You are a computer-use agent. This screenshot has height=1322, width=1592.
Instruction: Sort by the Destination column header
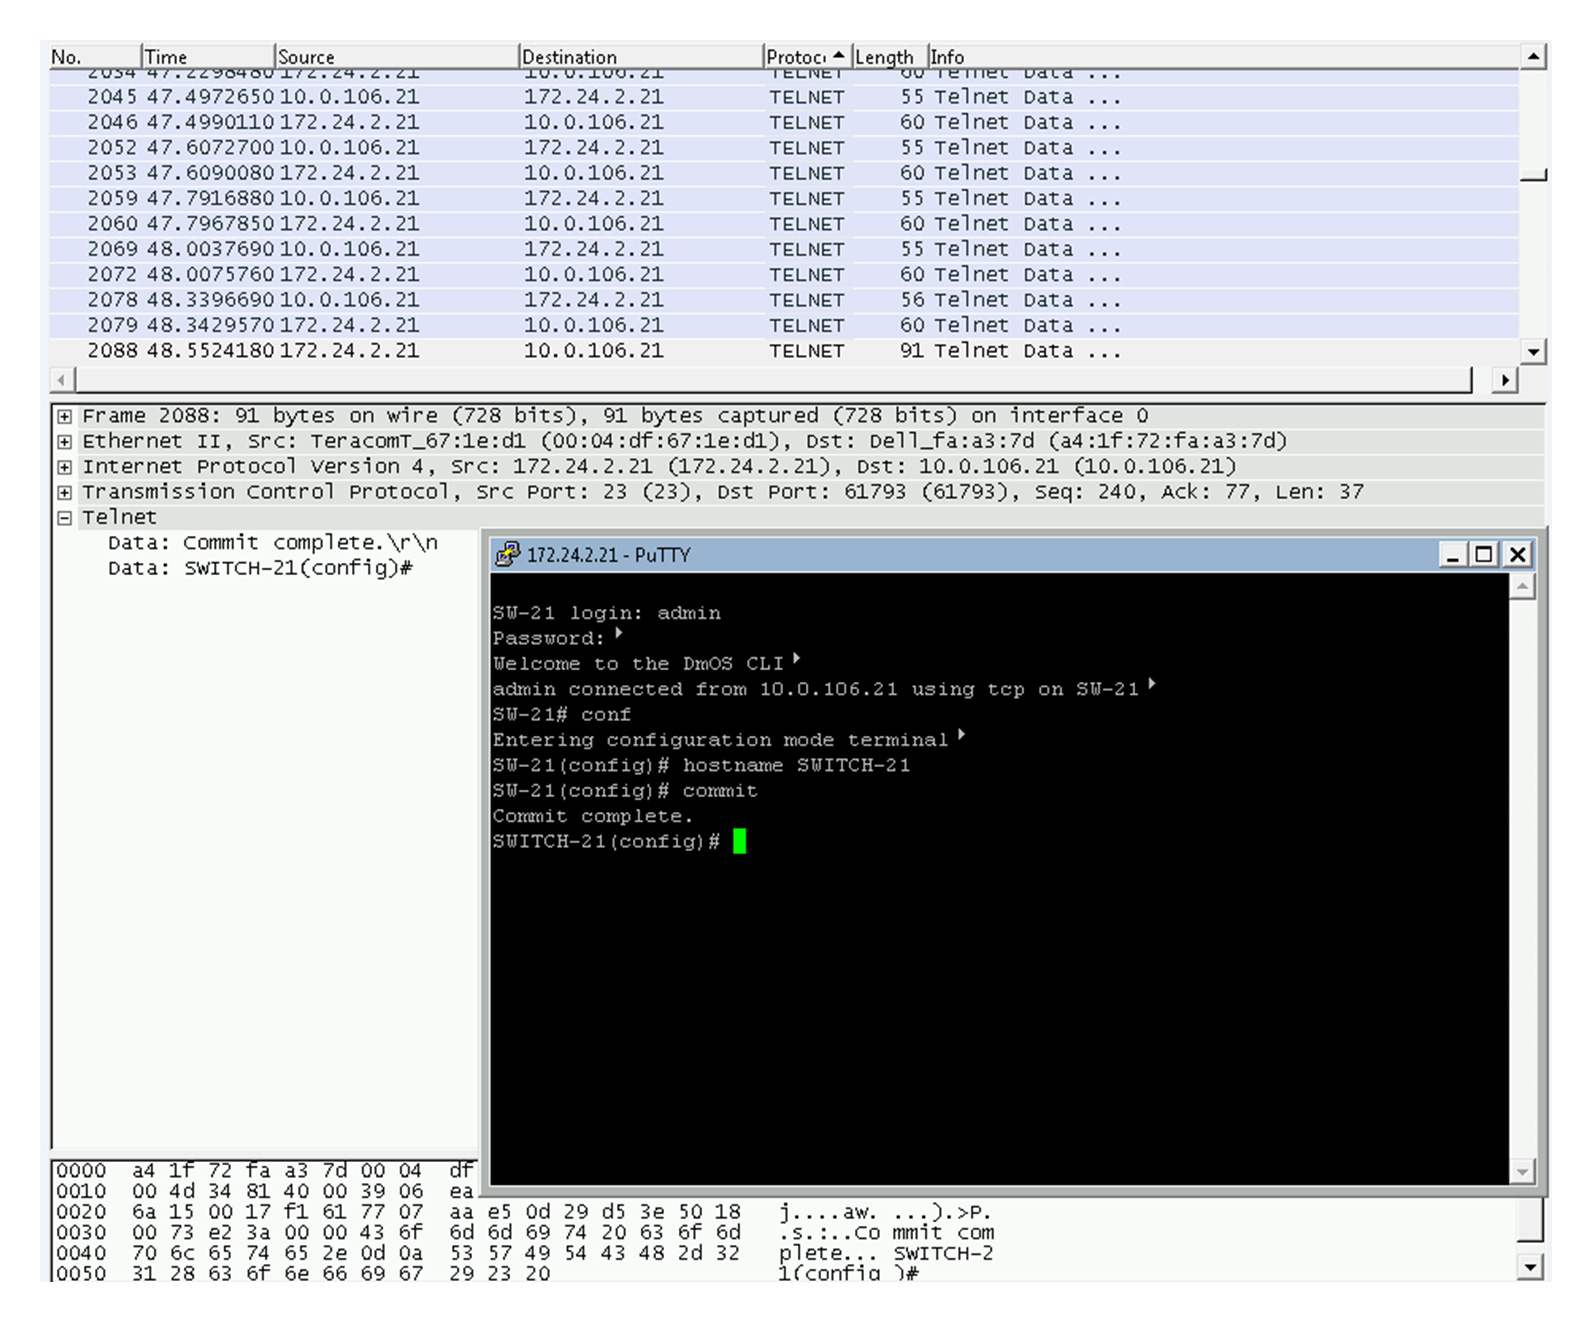click(x=640, y=57)
